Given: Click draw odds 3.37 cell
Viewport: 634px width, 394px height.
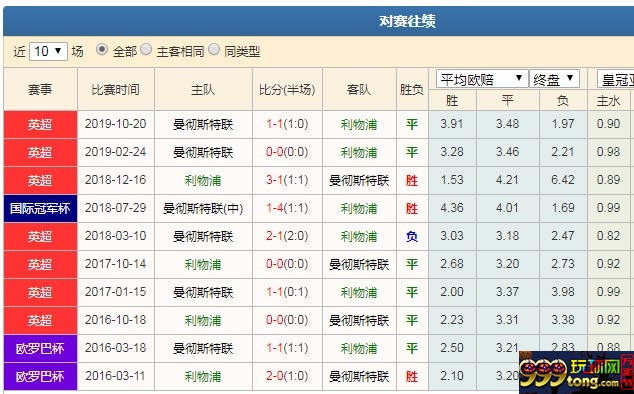Looking at the screenshot, I should [x=507, y=292].
